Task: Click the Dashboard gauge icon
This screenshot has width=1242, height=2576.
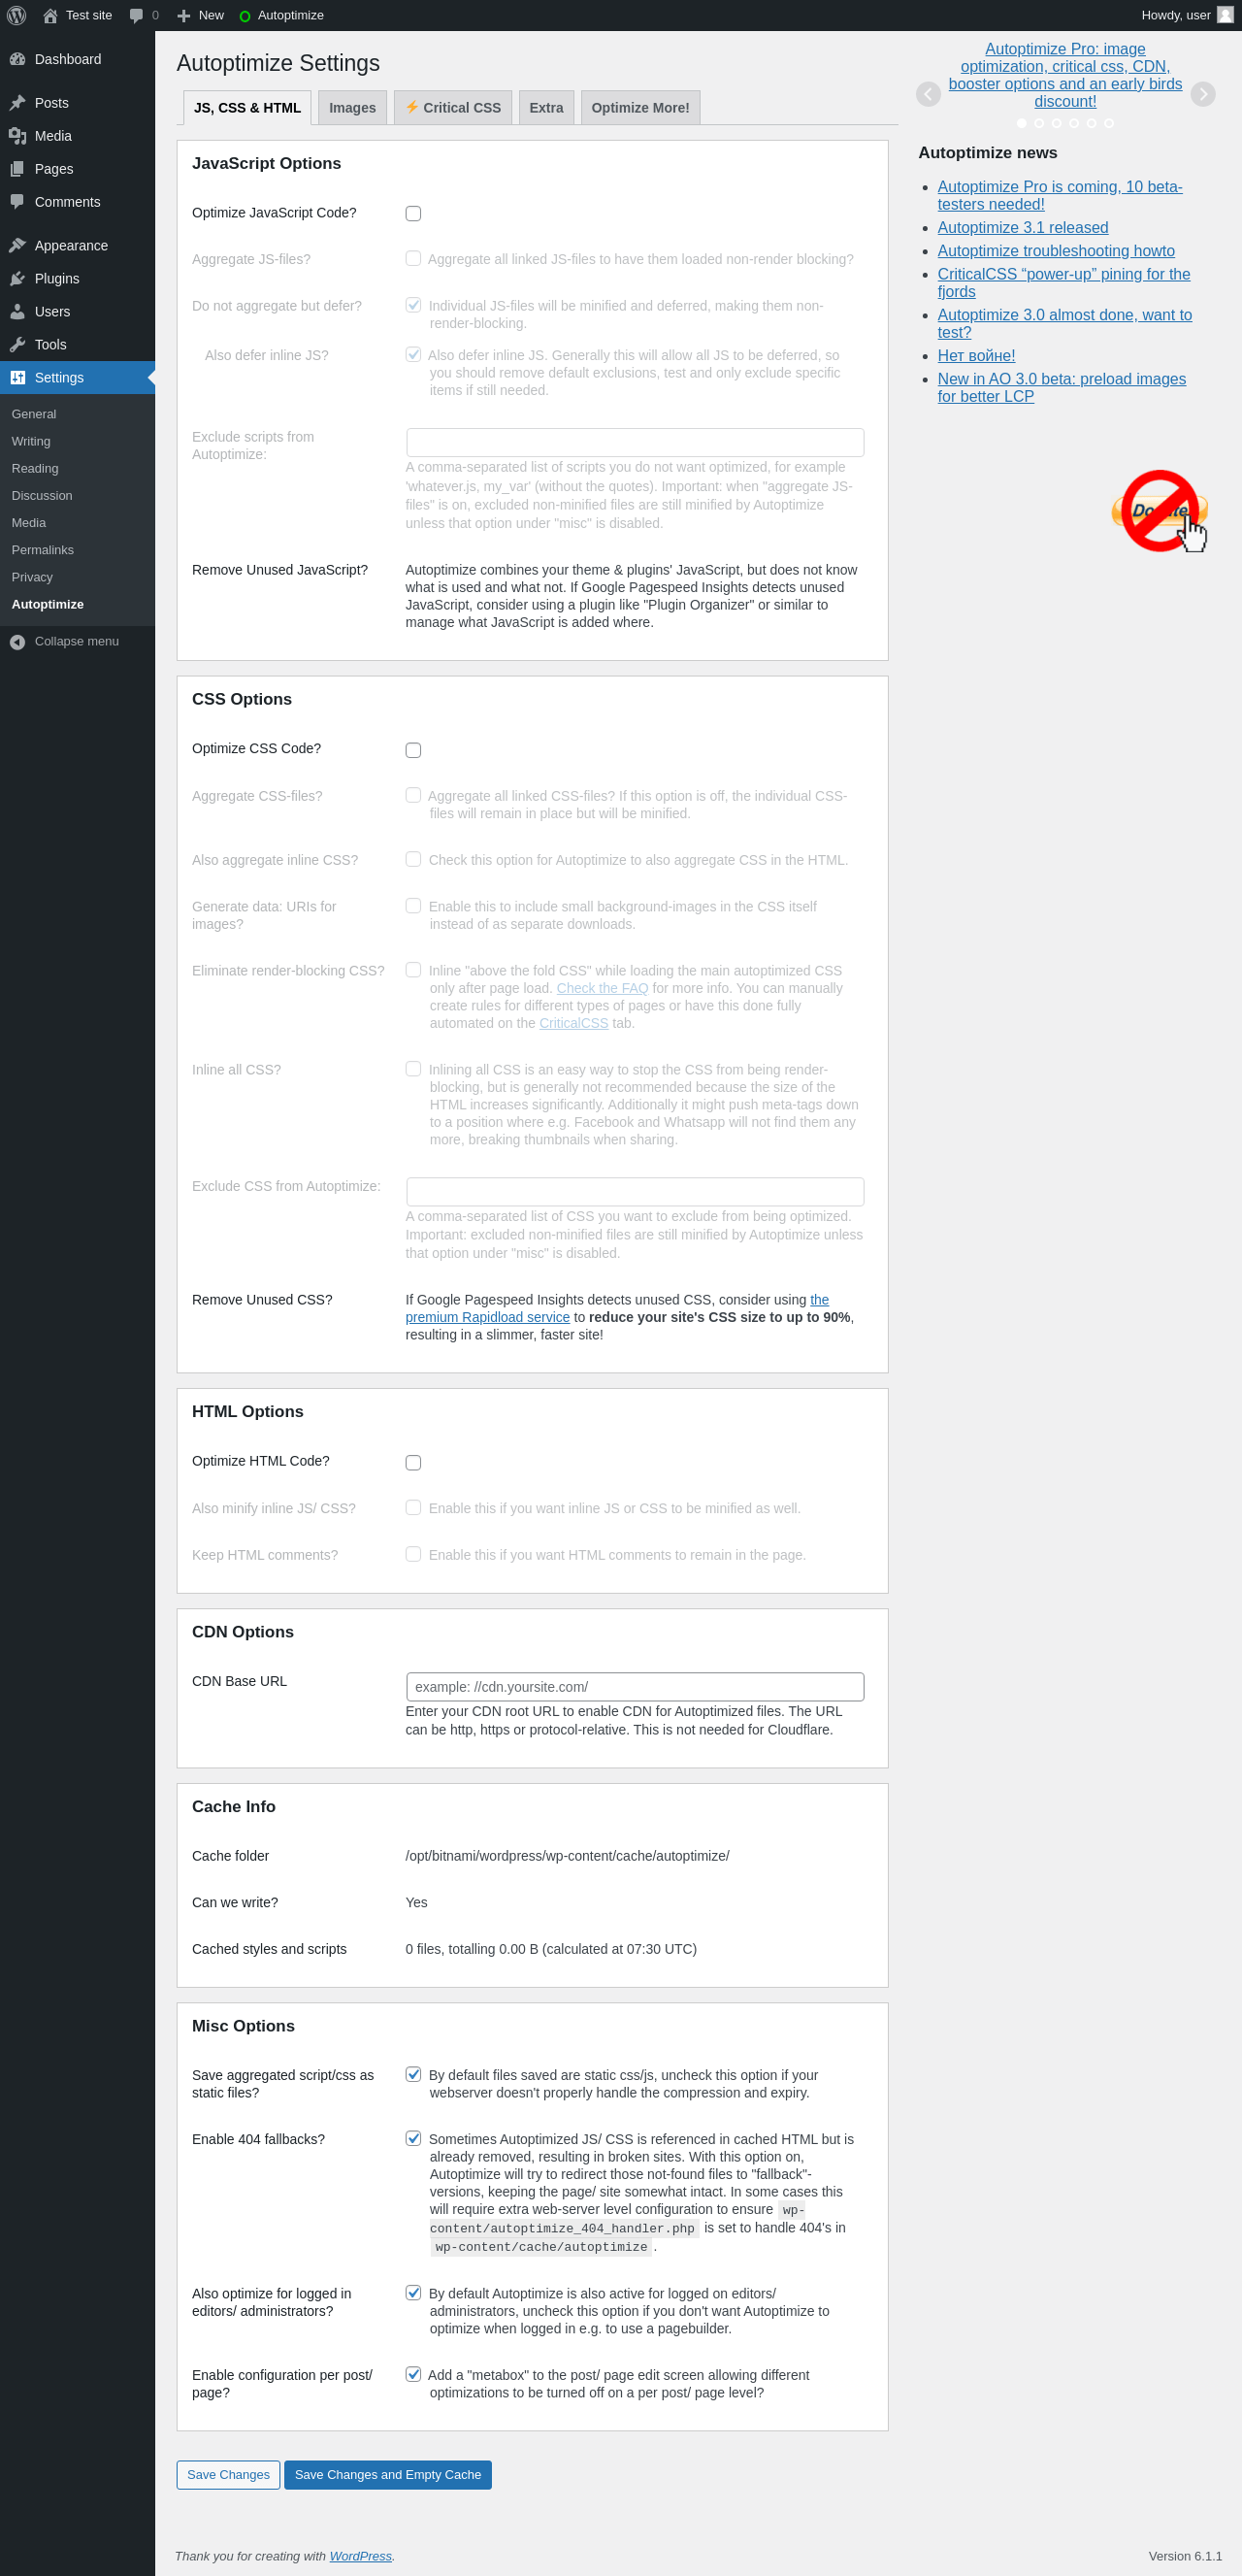Action: pos(17,59)
